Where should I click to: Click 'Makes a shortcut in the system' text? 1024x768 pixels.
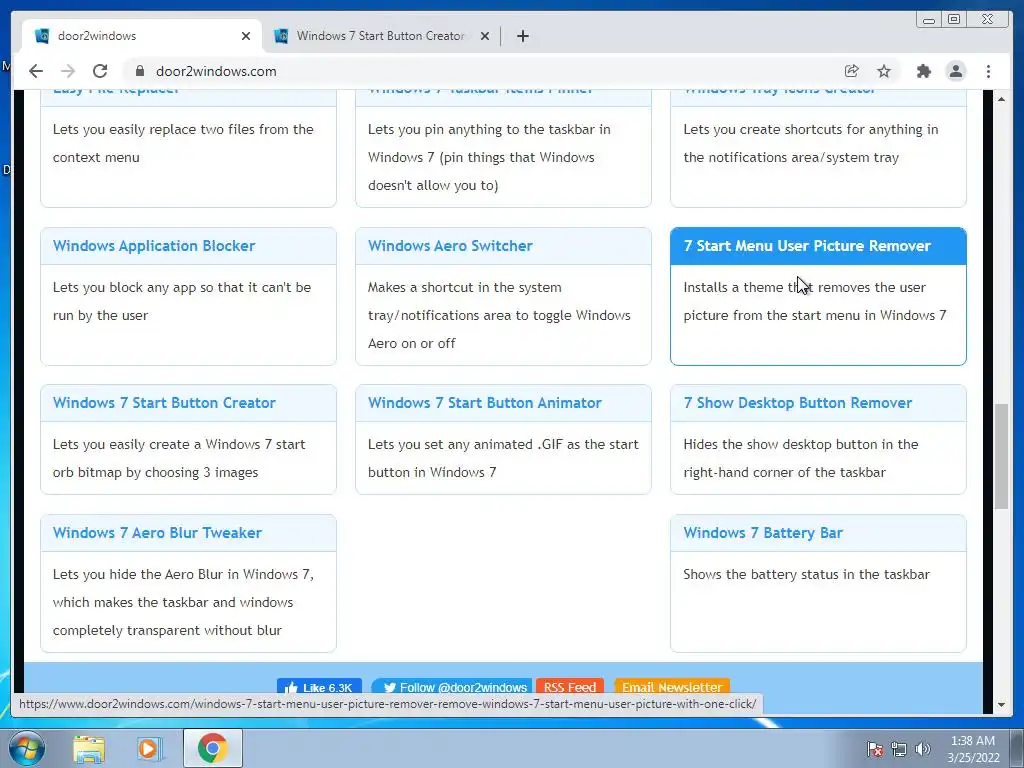(x=499, y=315)
